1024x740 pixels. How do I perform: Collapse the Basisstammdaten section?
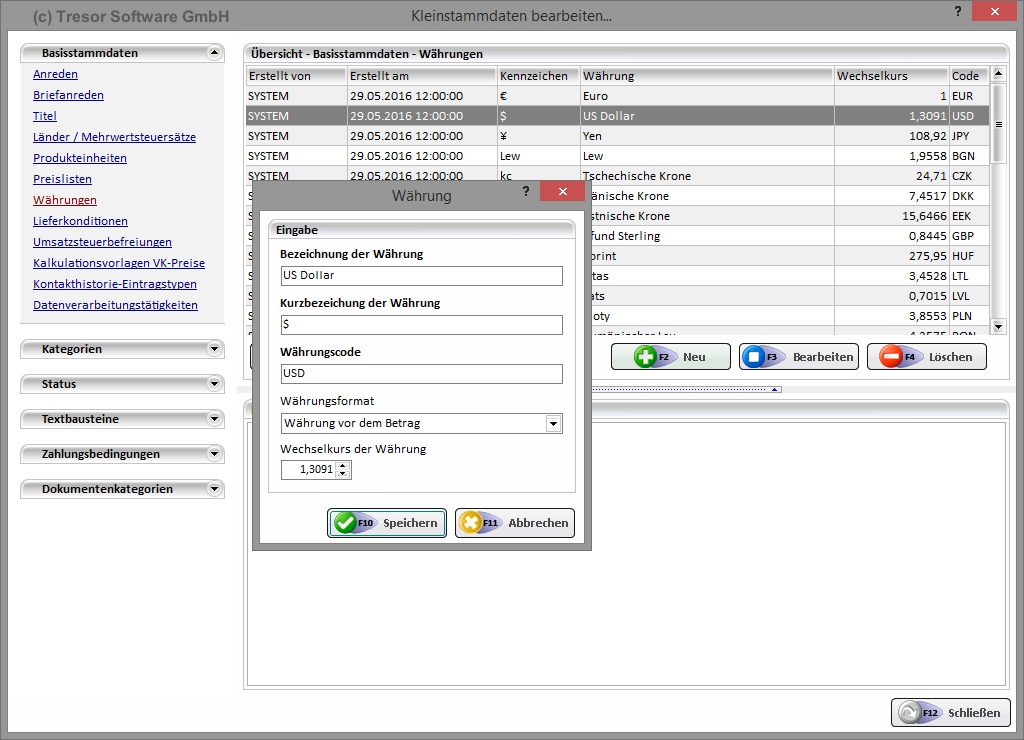(214, 53)
